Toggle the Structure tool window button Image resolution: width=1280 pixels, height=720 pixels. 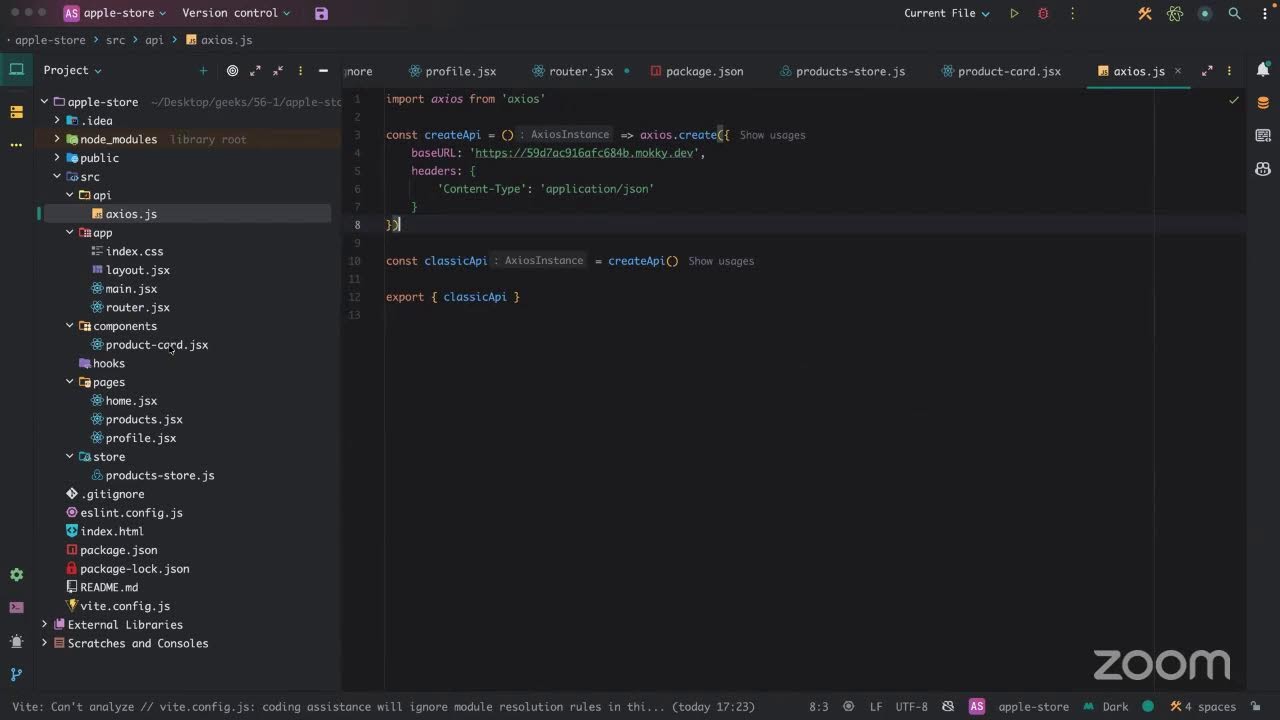point(16,112)
